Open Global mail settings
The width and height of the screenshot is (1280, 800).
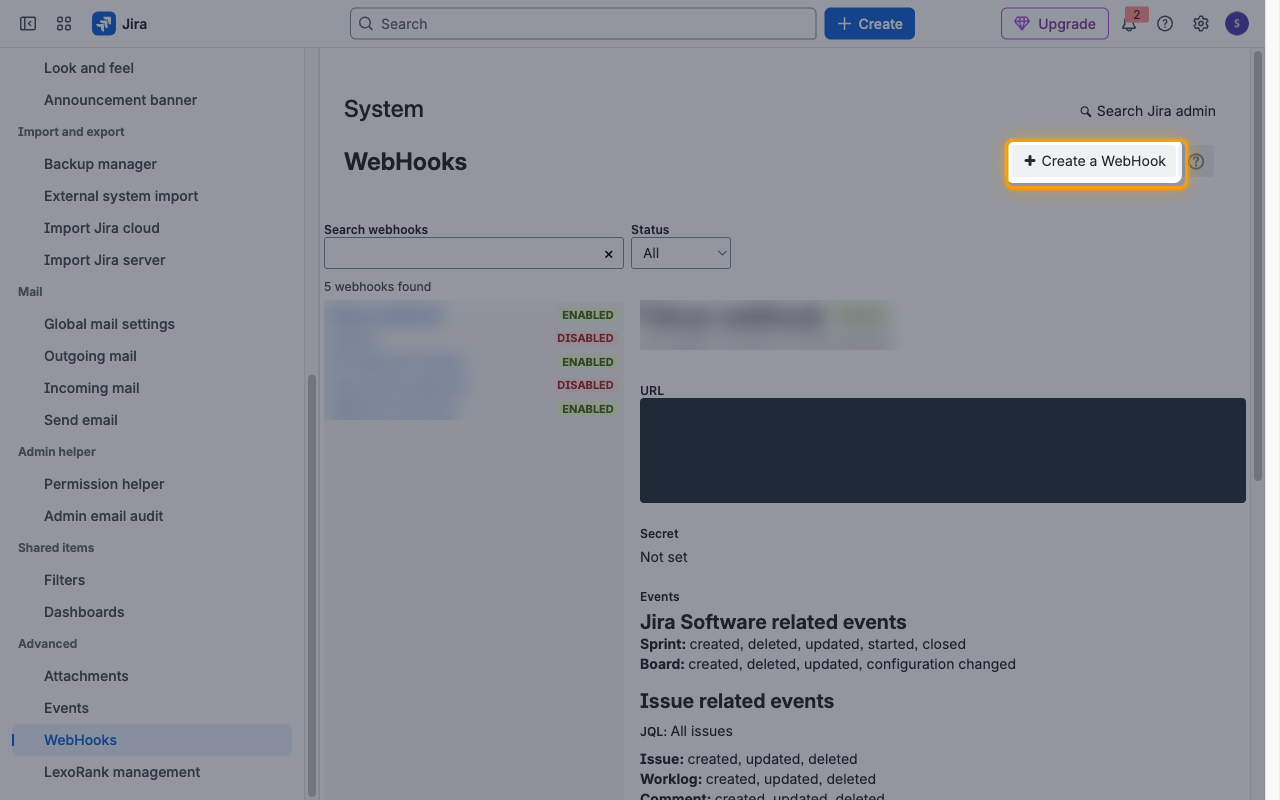click(x=109, y=324)
